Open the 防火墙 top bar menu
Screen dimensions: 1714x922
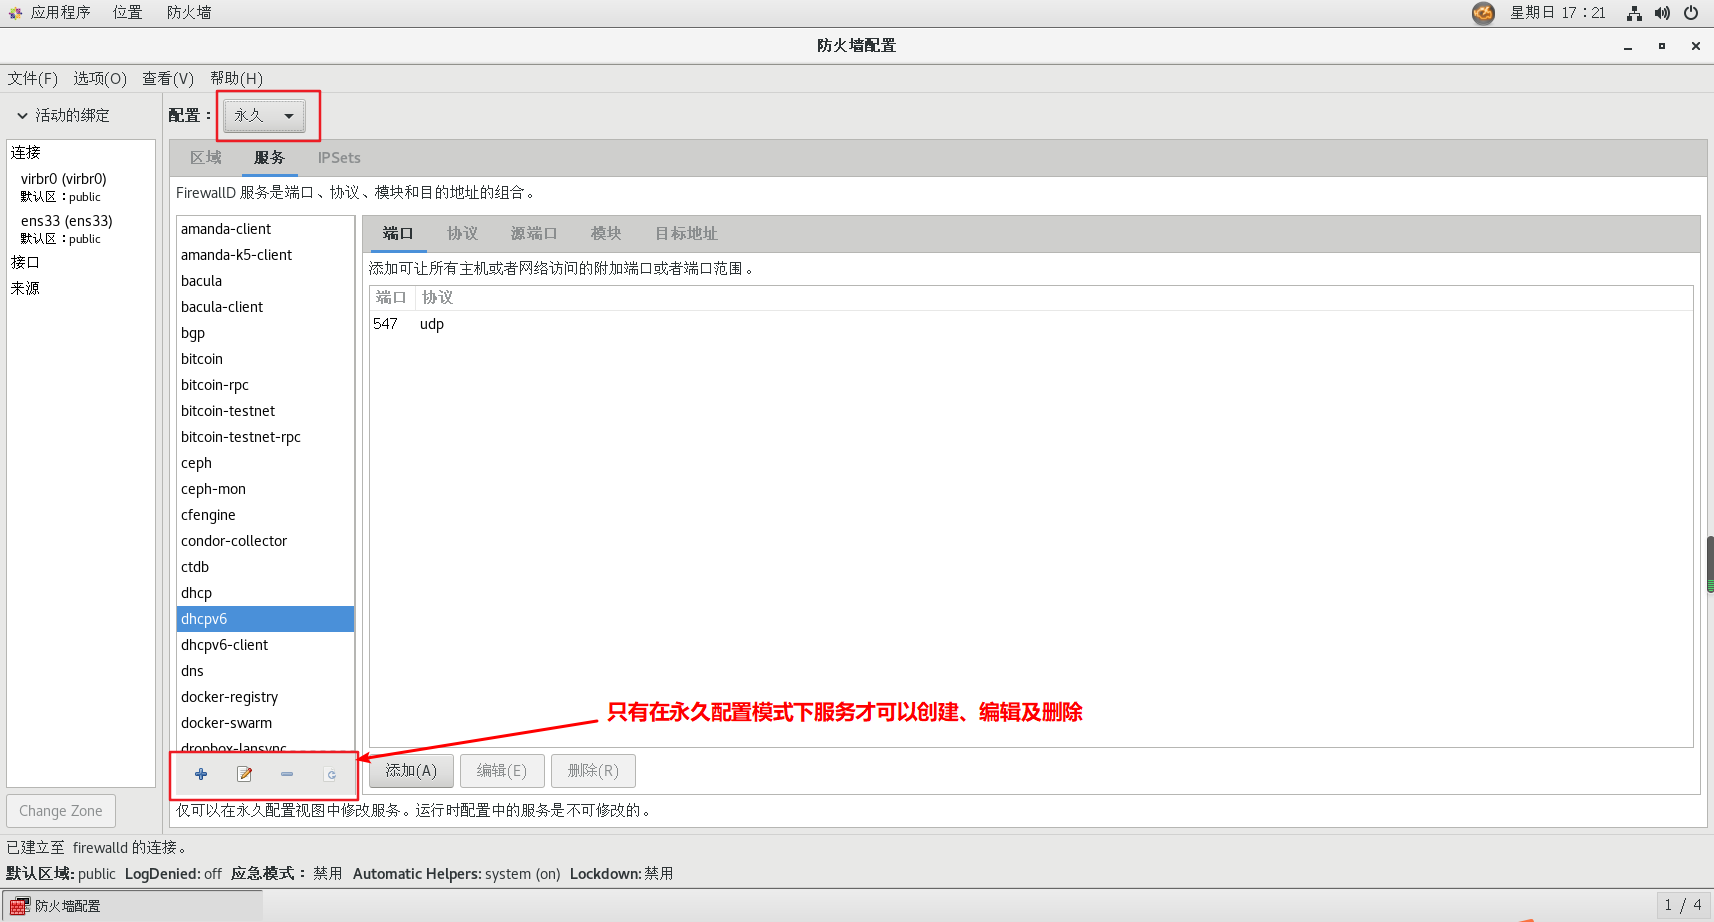click(189, 13)
